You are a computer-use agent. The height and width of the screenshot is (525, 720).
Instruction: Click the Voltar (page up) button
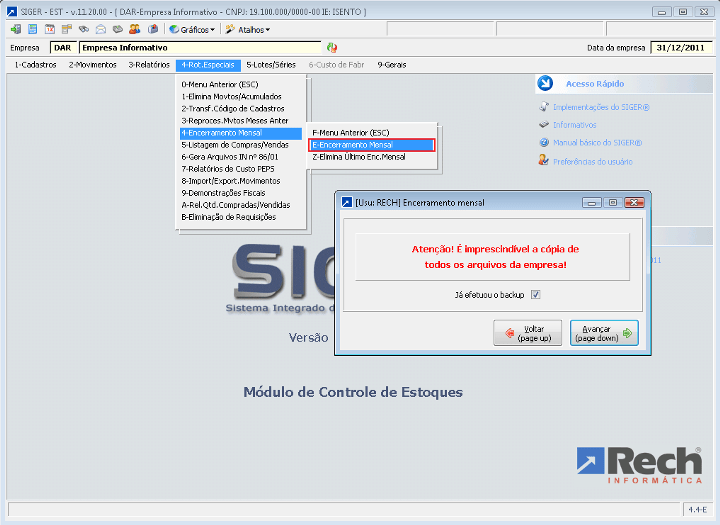click(x=528, y=333)
